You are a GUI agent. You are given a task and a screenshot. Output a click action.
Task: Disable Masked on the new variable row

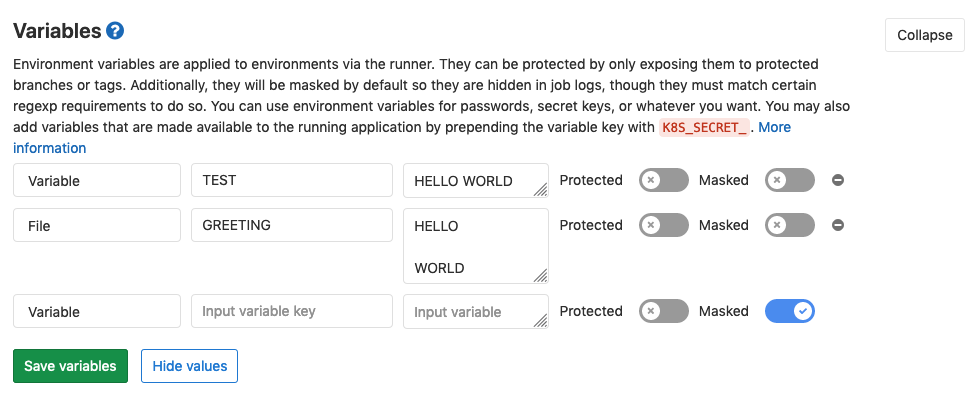point(790,311)
